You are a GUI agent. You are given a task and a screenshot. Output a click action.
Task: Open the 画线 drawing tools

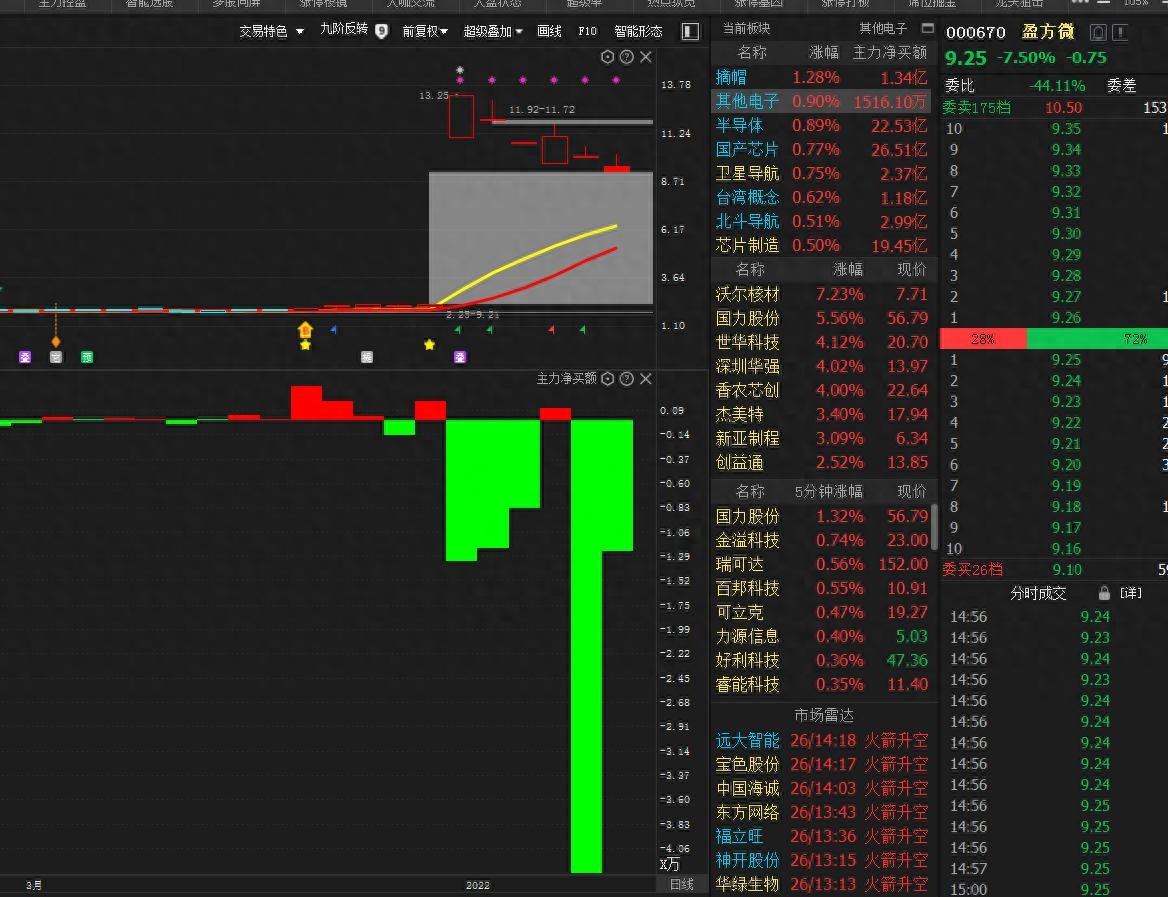(549, 32)
